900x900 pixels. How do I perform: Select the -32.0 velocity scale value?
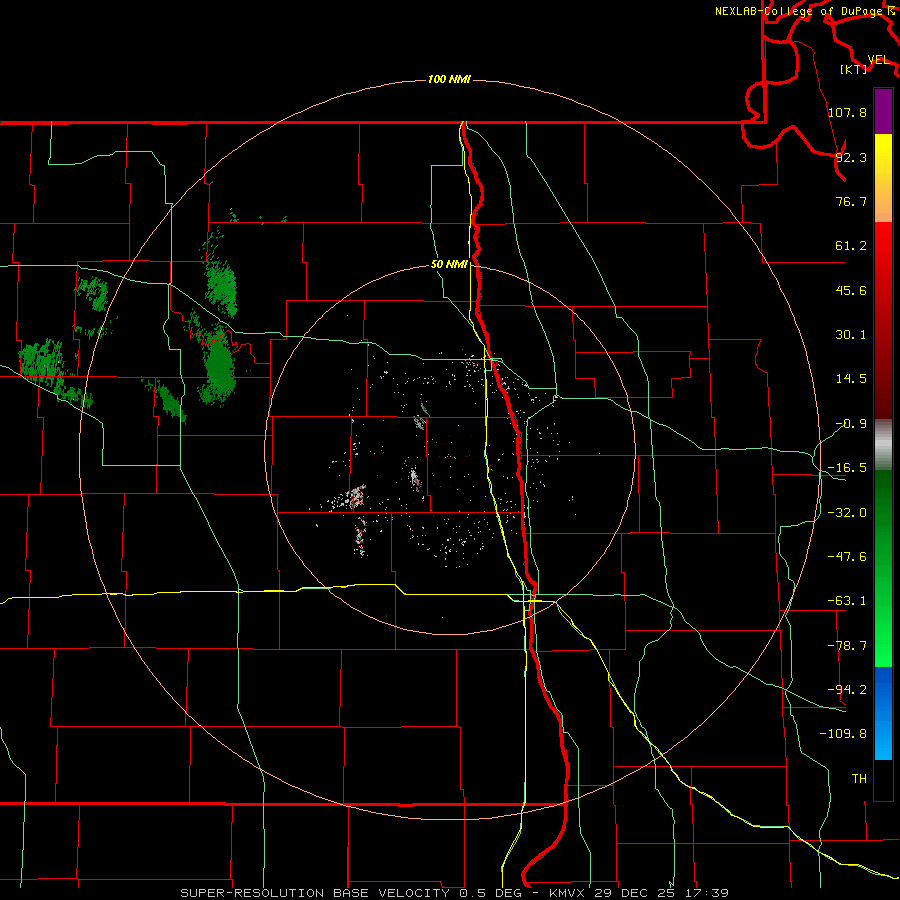point(847,513)
